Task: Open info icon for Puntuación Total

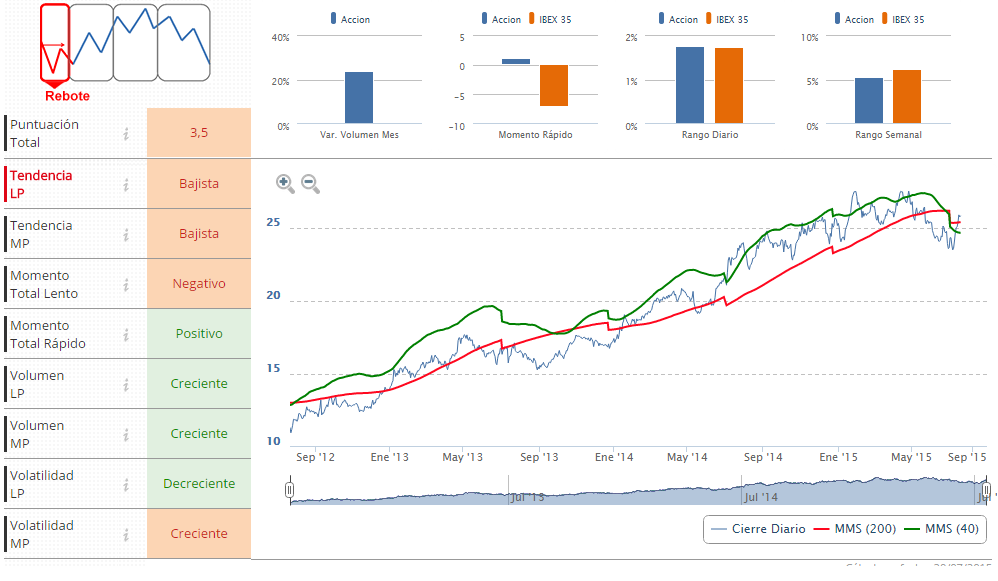Action: (126, 133)
